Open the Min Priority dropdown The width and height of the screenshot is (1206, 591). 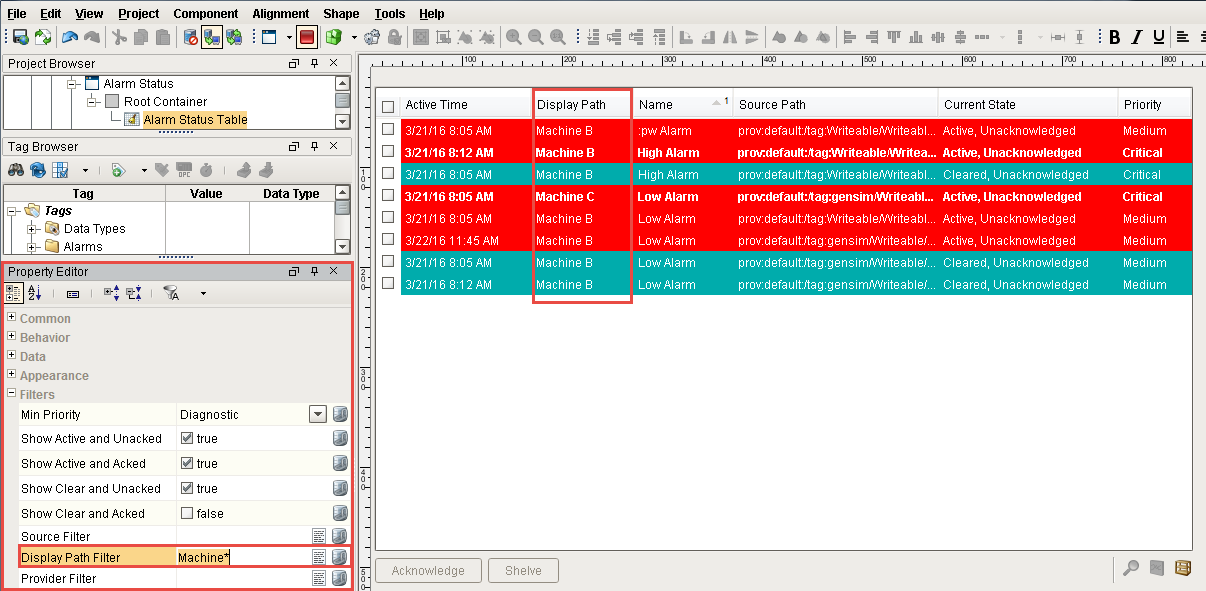(318, 413)
